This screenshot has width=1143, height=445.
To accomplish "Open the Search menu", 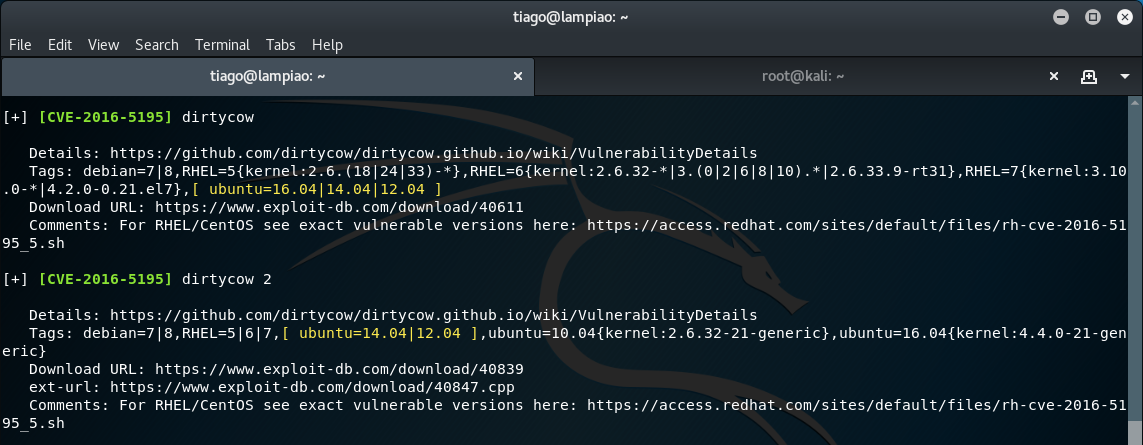I will pos(157,44).
